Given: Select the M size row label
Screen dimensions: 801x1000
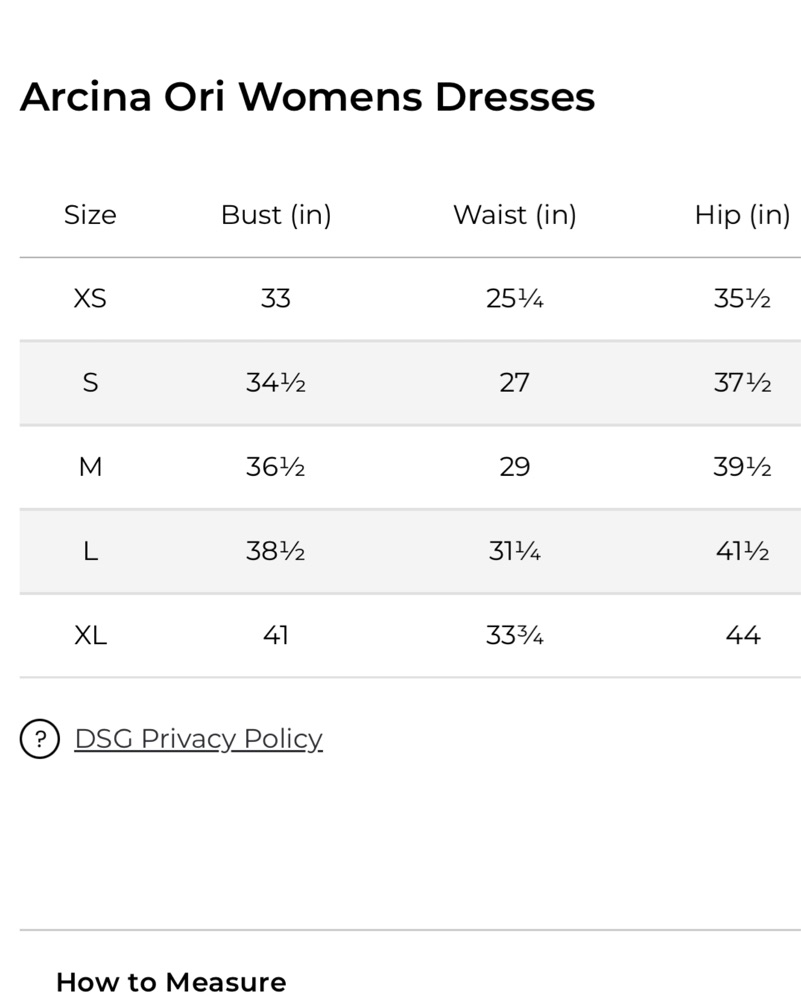Looking at the screenshot, I should [x=90, y=467].
